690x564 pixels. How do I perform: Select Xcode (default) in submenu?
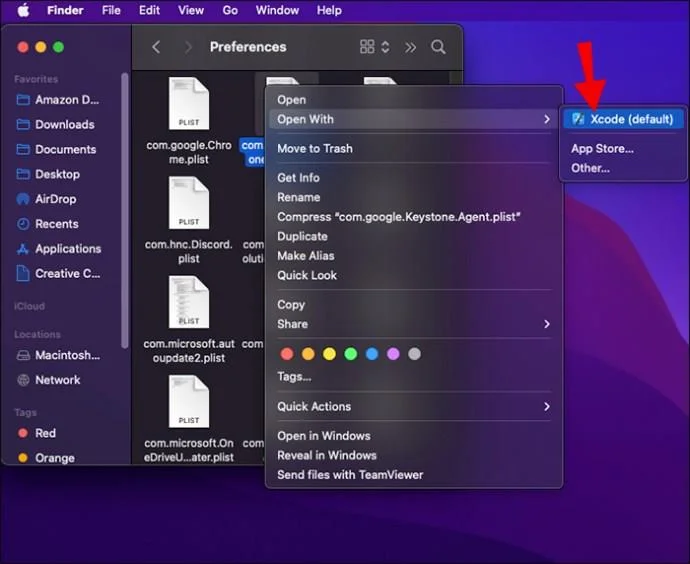(623, 119)
